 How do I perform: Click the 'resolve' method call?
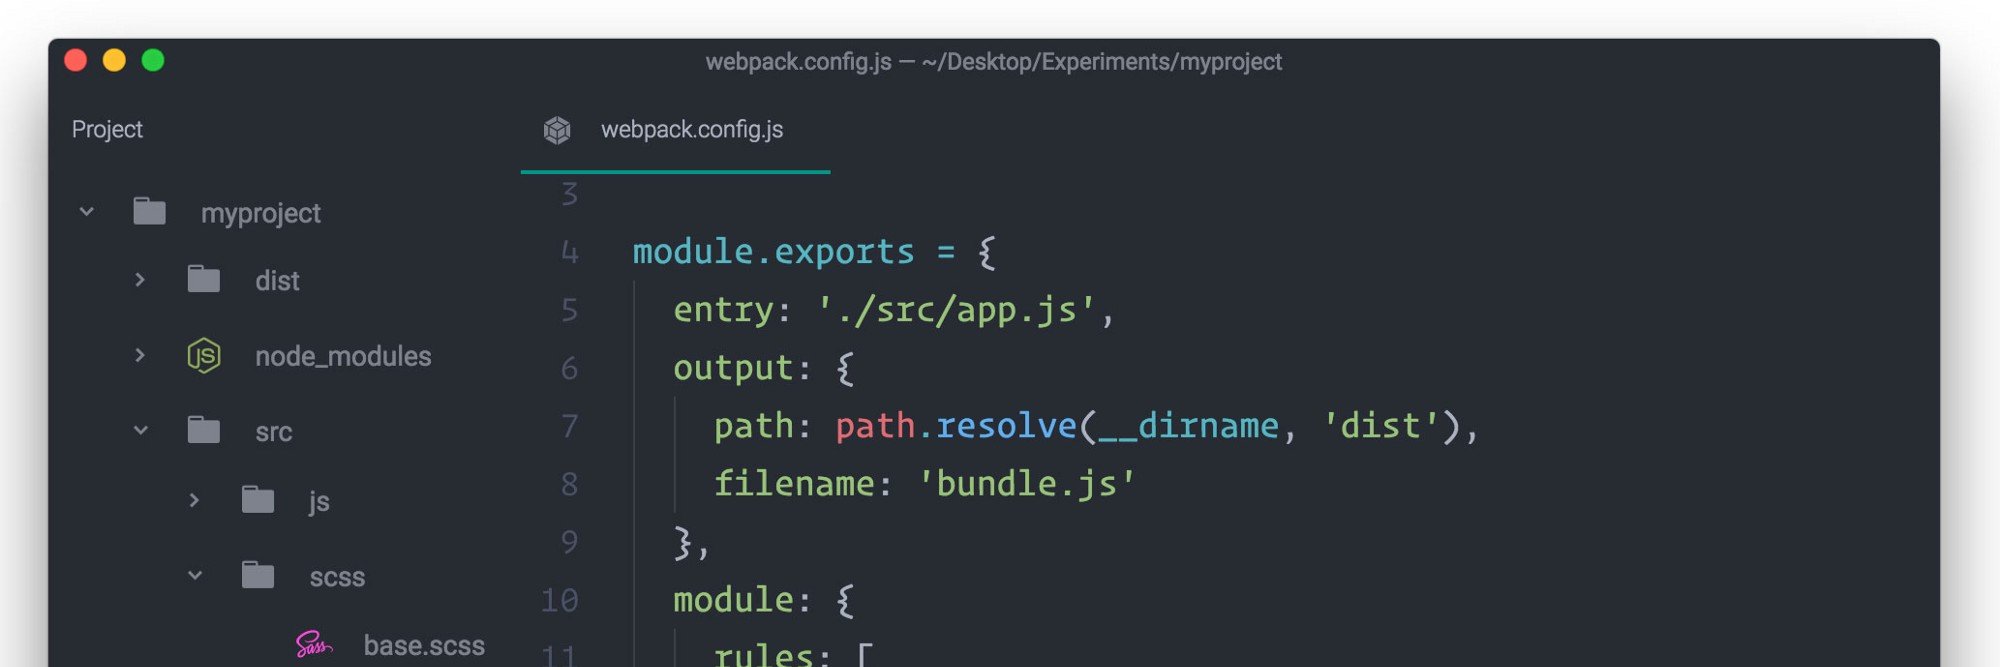[1006, 426]
